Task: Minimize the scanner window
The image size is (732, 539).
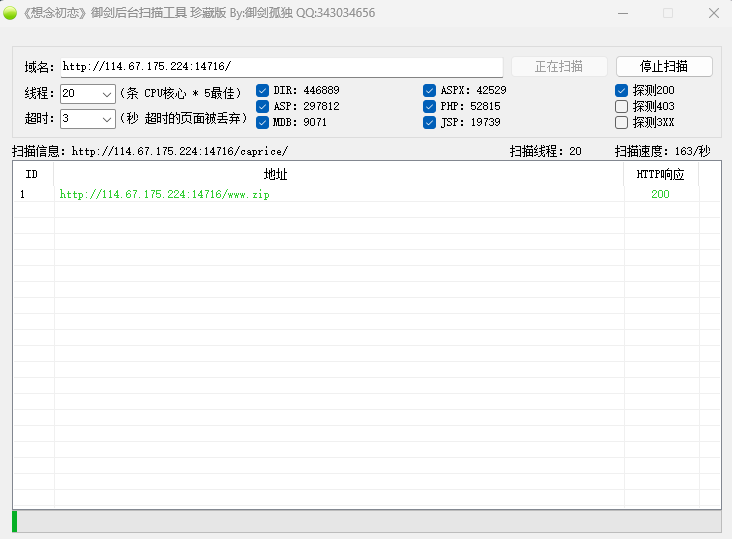Action: point(622,14)
